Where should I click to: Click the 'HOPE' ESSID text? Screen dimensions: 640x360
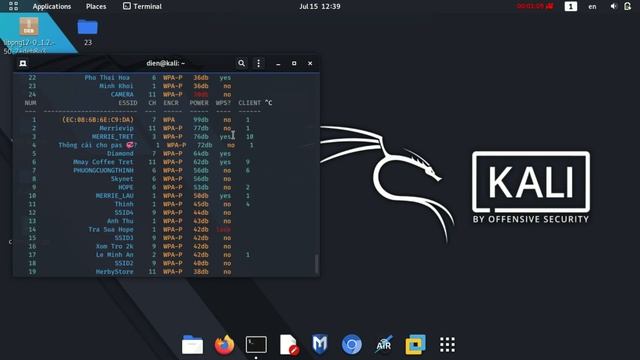125,187
